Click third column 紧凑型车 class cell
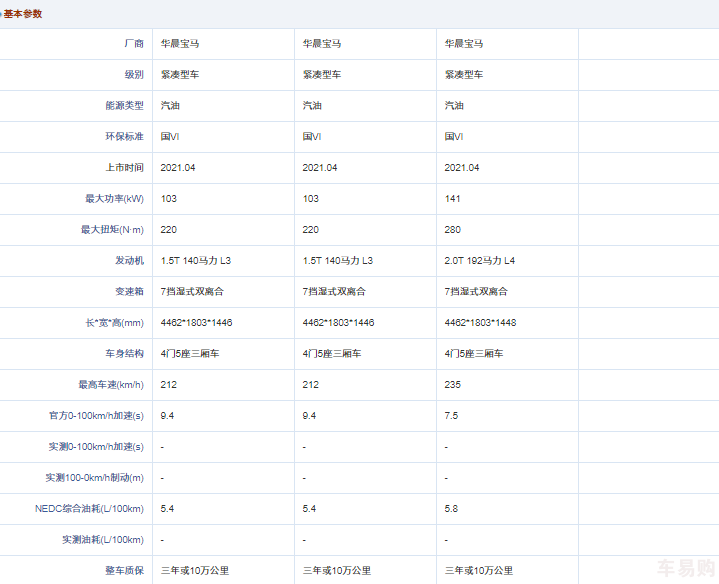Screen dimensions: 719x584 [x=464, y=74]
